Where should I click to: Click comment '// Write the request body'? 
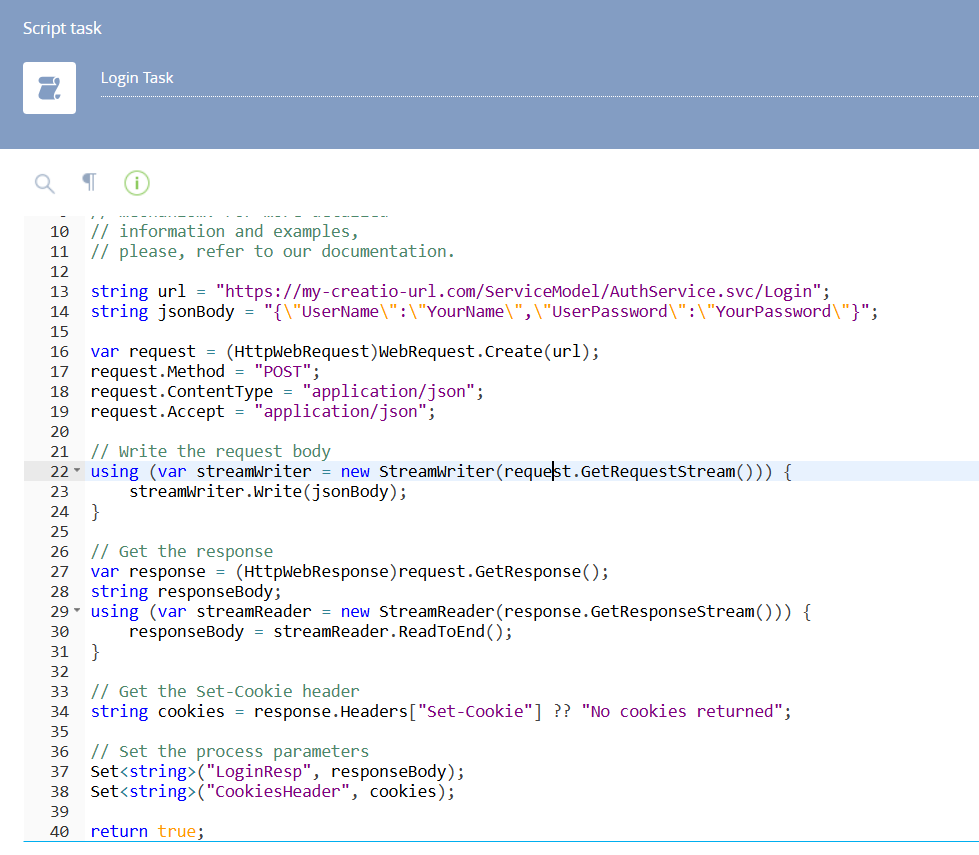point(210,452)
